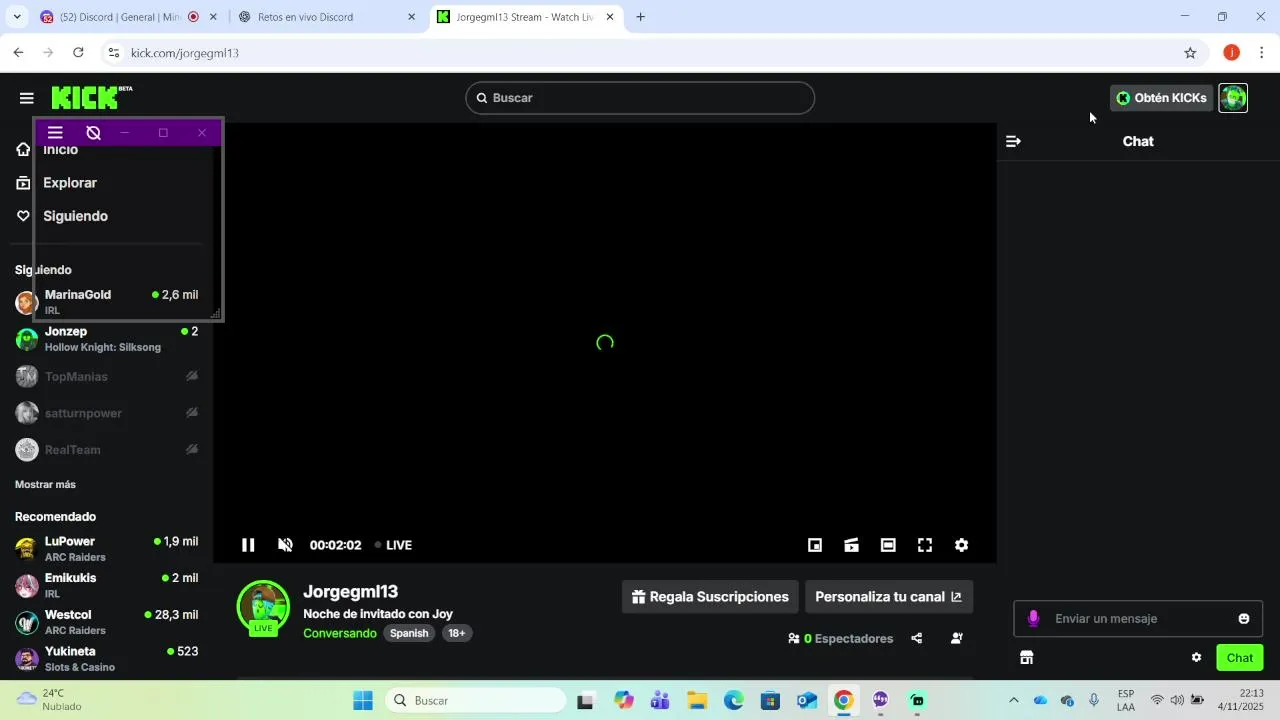This screenshot has width=1280, height=720.
Task: Close the Jorgegml13 Stream tab
Action: pyautogui.click(x=610, y=17)
